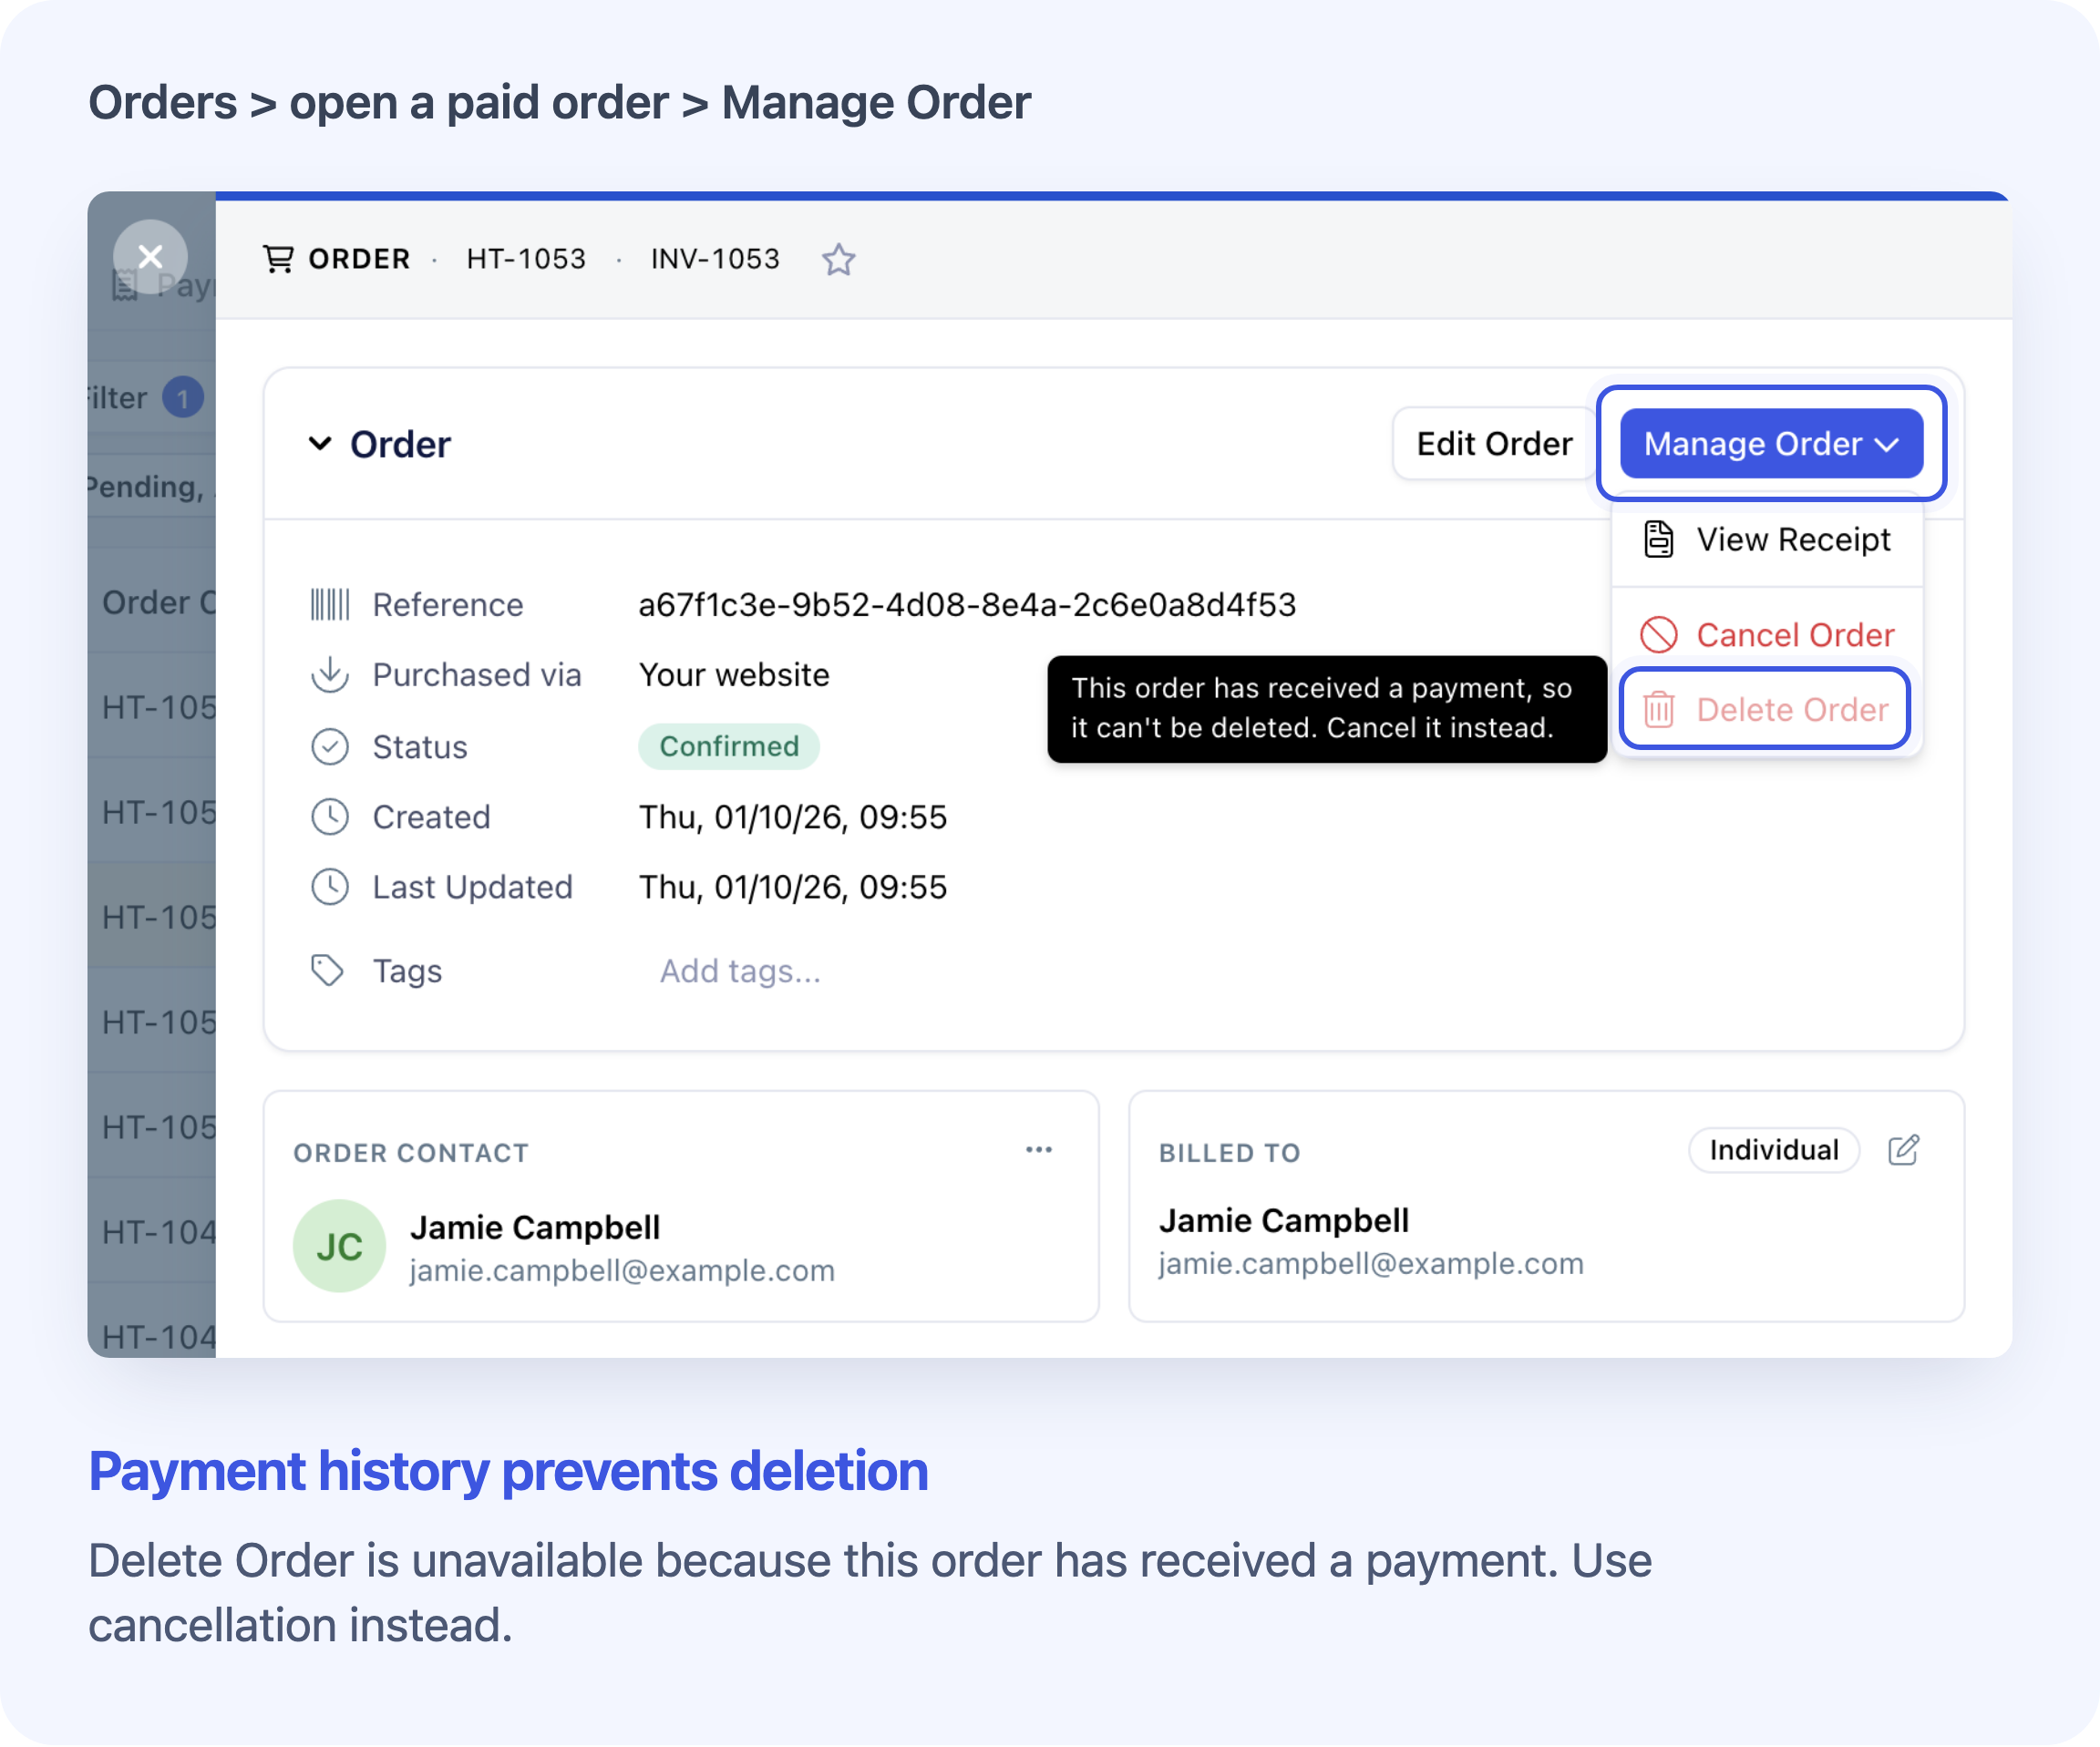Click the trash can icon
Viewport: 2100px width, 1747px height.
point(1658,709)
